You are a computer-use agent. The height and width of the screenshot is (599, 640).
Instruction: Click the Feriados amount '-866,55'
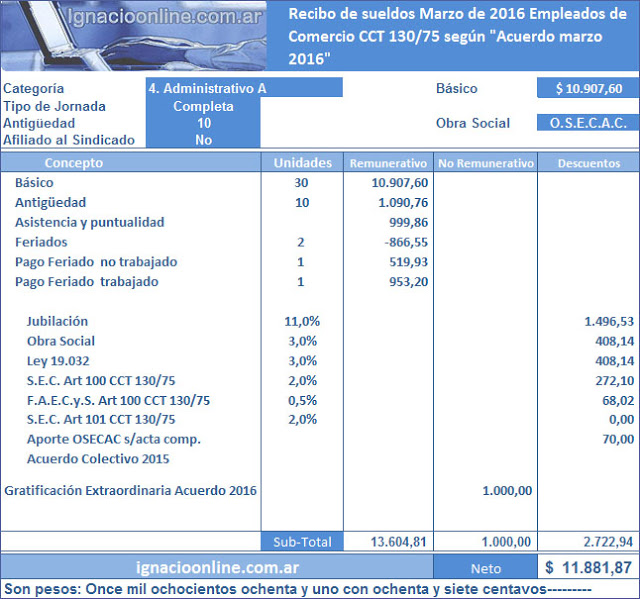(x=406, y=242)
